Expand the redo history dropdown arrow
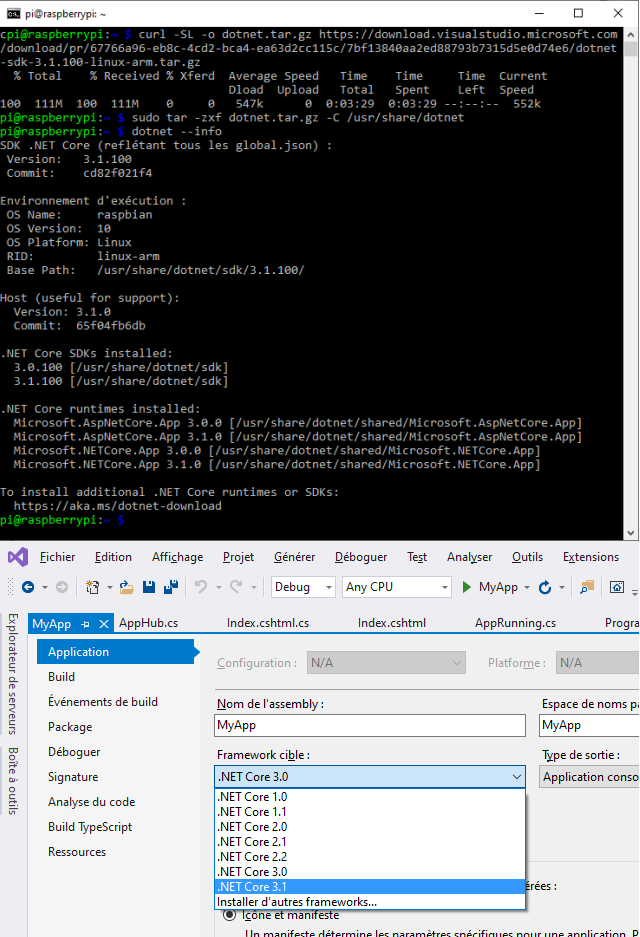640x937 pixels. pos(254,588)
